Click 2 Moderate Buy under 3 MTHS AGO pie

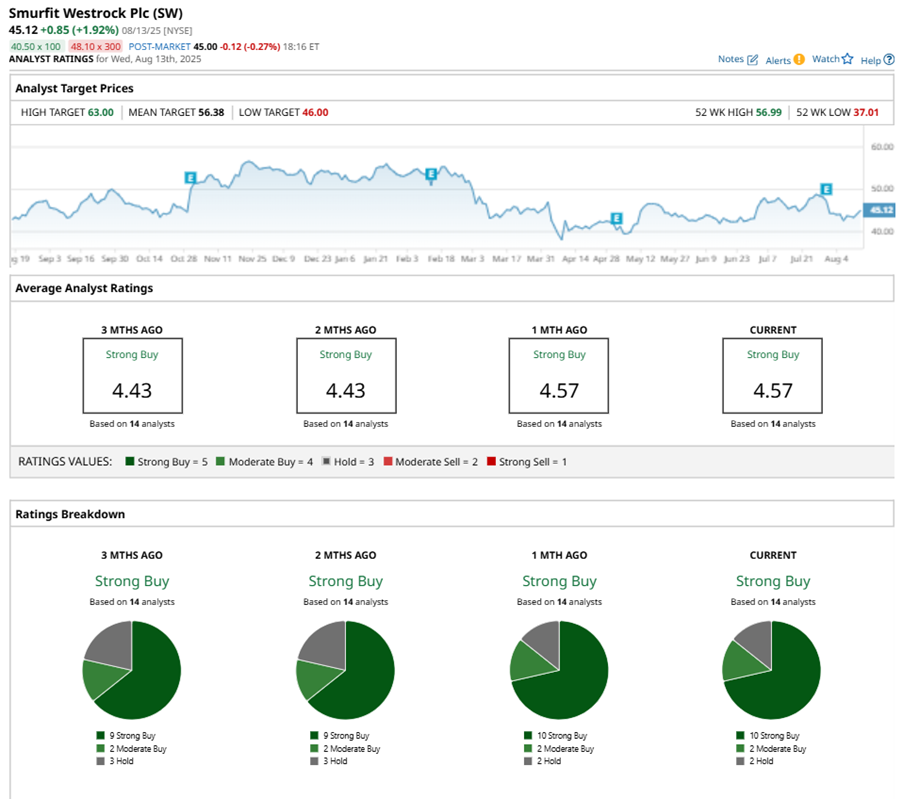tap(138, 749)
